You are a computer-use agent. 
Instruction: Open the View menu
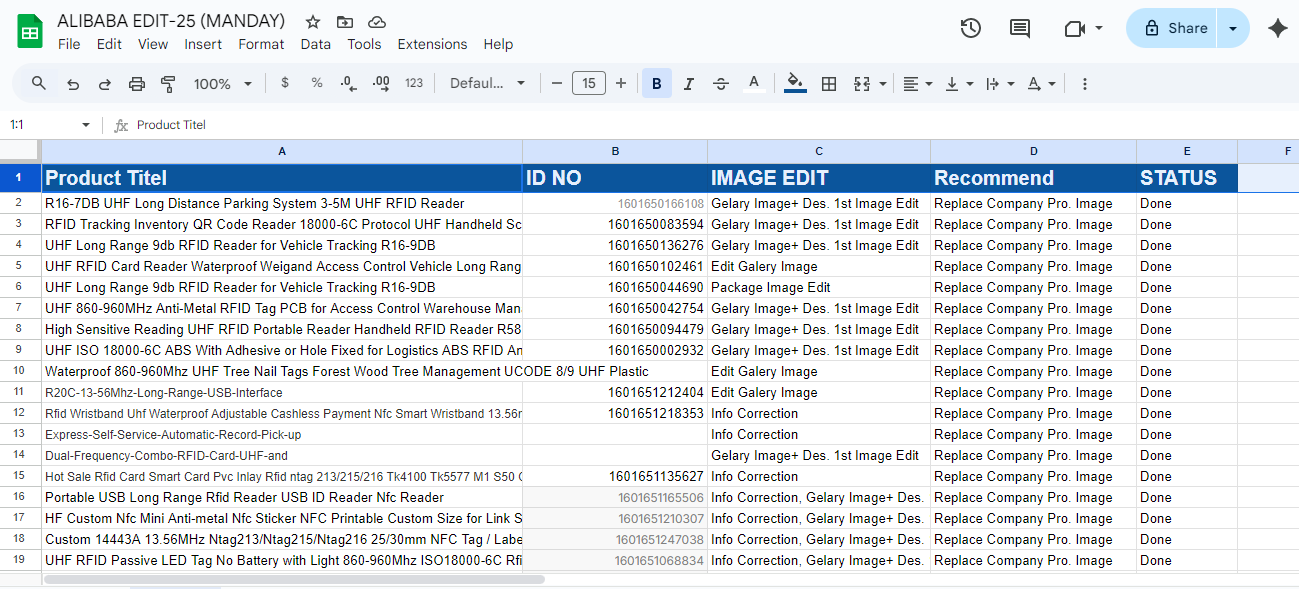point(153,44)
